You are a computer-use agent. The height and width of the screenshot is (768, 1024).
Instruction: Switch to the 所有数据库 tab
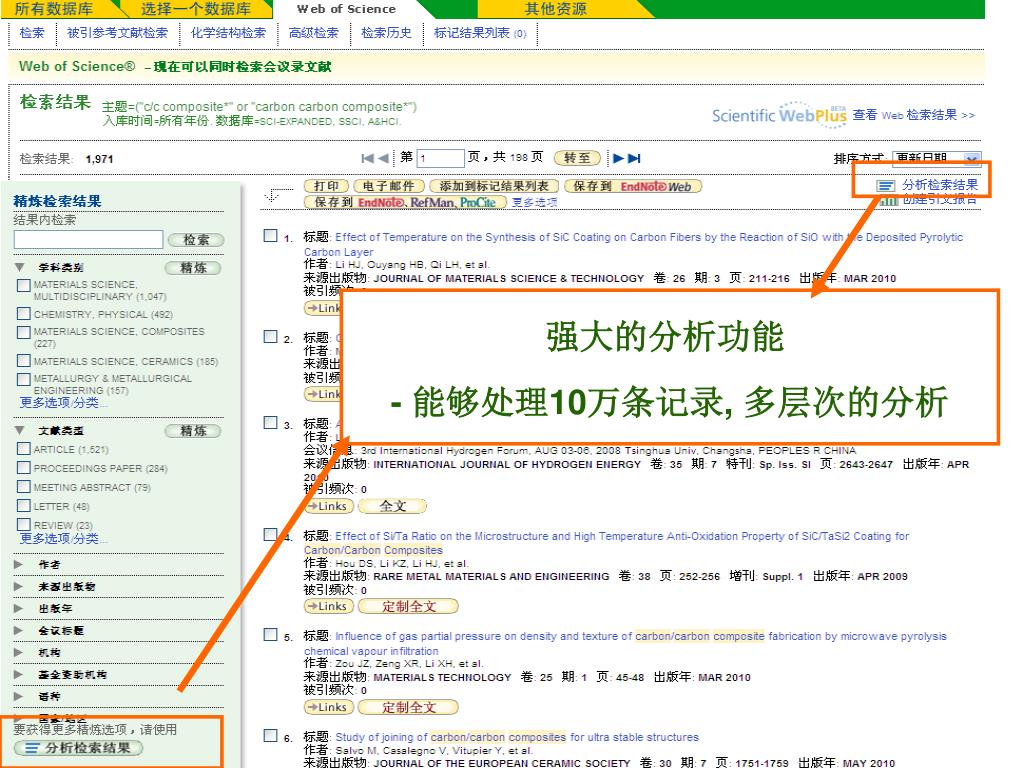click(54, 9)
